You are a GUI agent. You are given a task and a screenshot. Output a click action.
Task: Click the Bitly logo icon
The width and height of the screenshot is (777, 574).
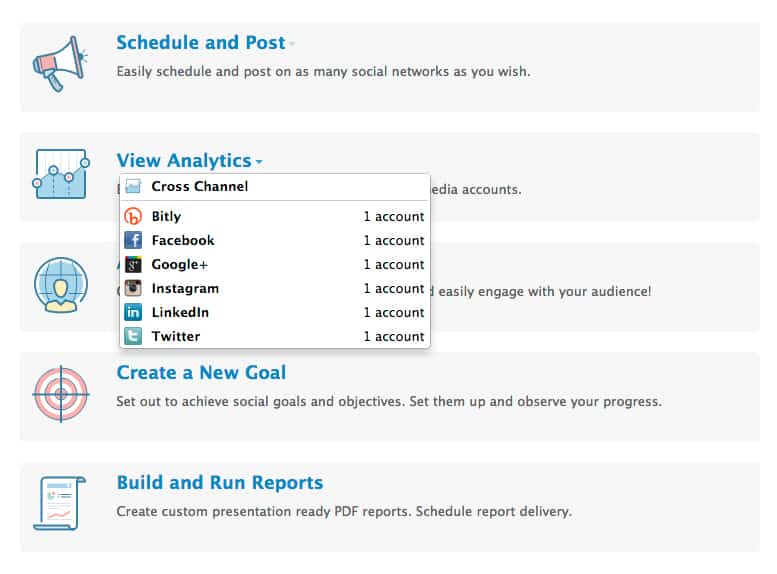pyautogui.click(x=133, y=217)
